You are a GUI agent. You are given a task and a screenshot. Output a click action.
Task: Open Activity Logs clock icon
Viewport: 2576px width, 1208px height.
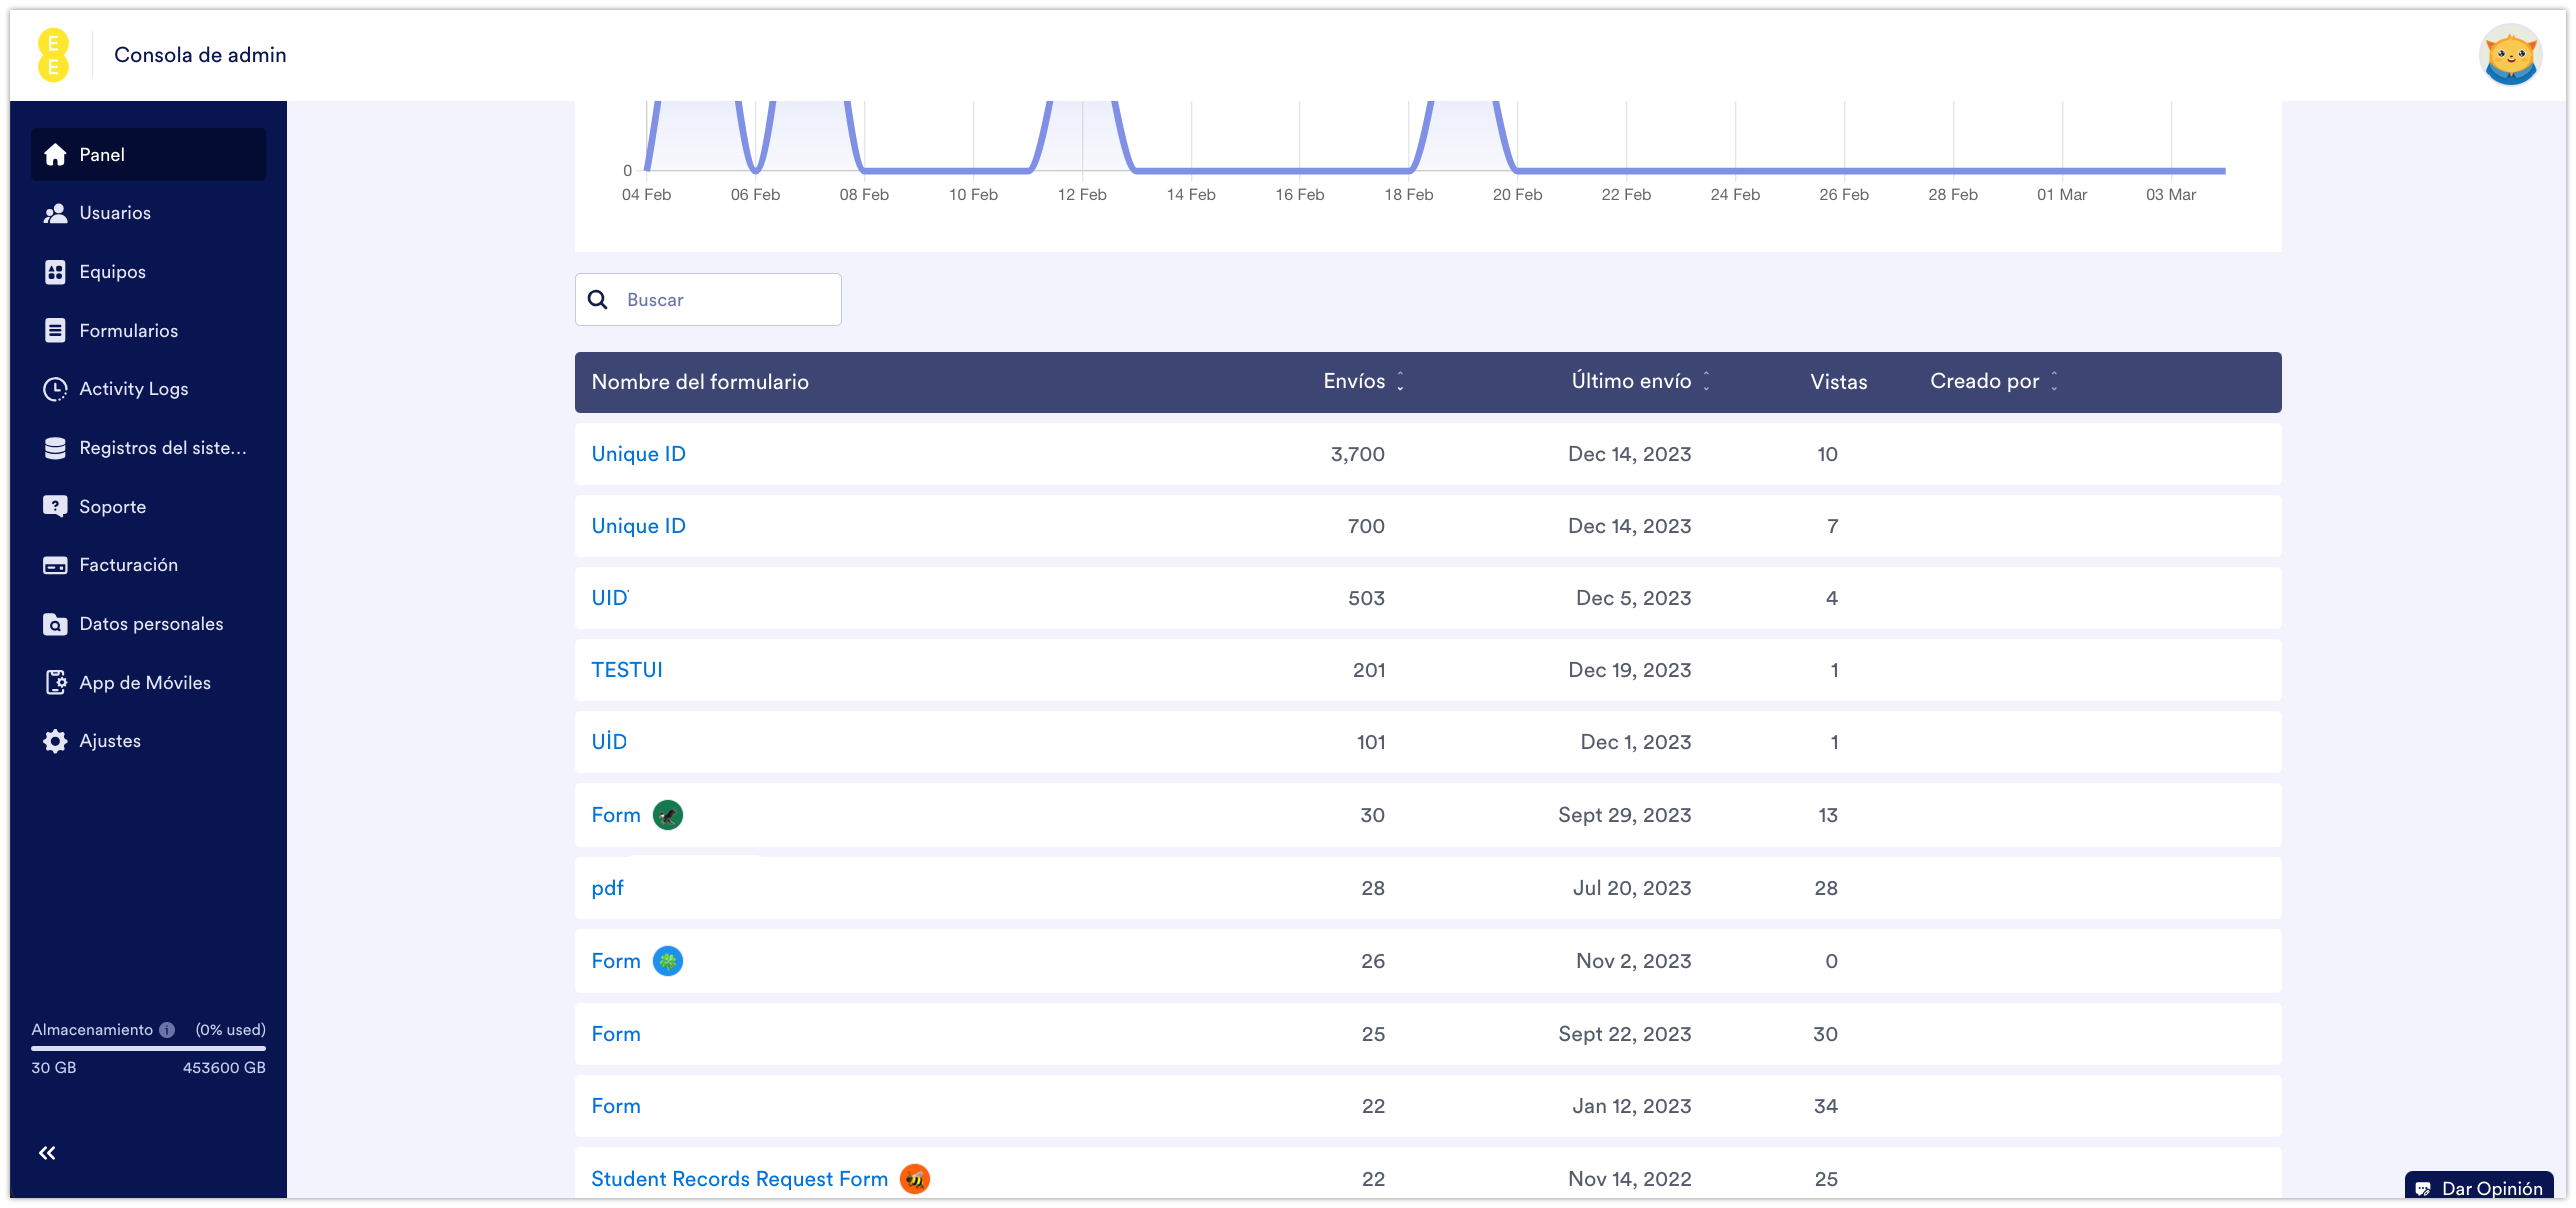[55, 389]
